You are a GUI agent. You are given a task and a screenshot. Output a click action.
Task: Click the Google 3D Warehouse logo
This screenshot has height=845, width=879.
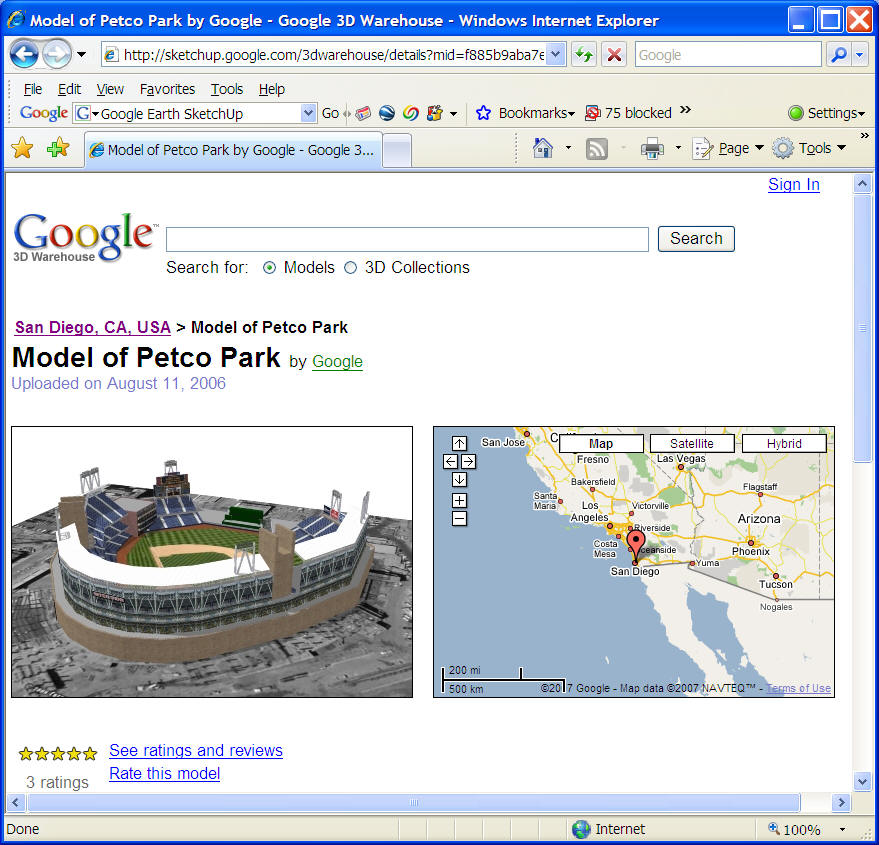(x=85, y=237)
